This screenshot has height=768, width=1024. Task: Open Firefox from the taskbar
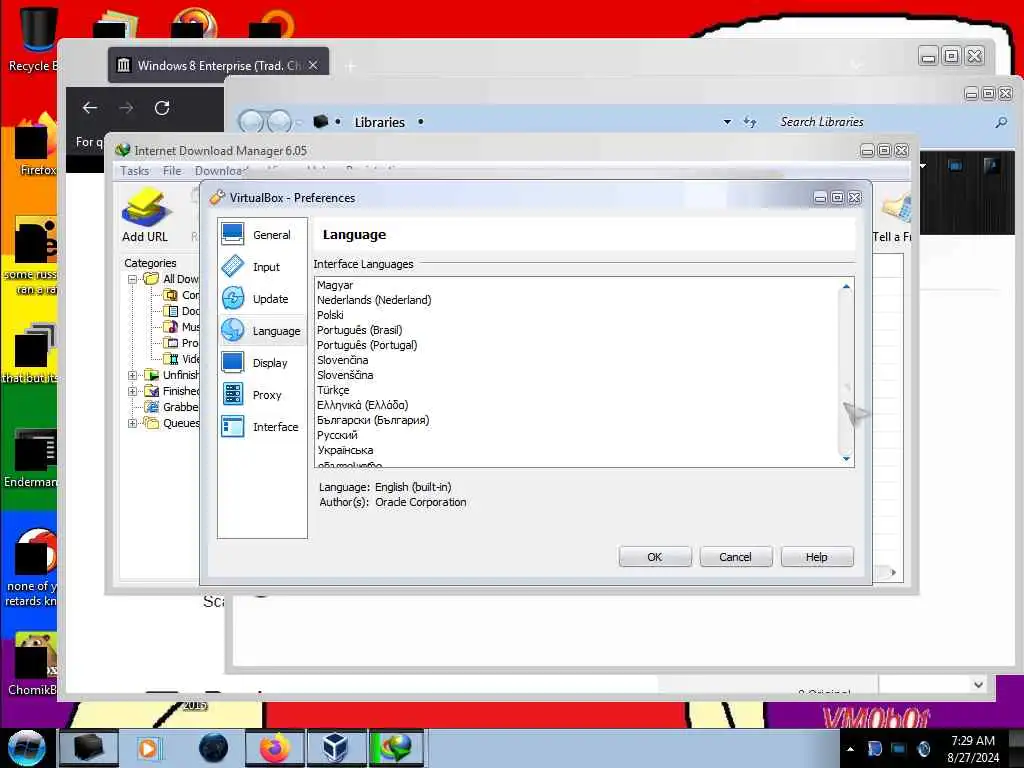pos(275,748)
